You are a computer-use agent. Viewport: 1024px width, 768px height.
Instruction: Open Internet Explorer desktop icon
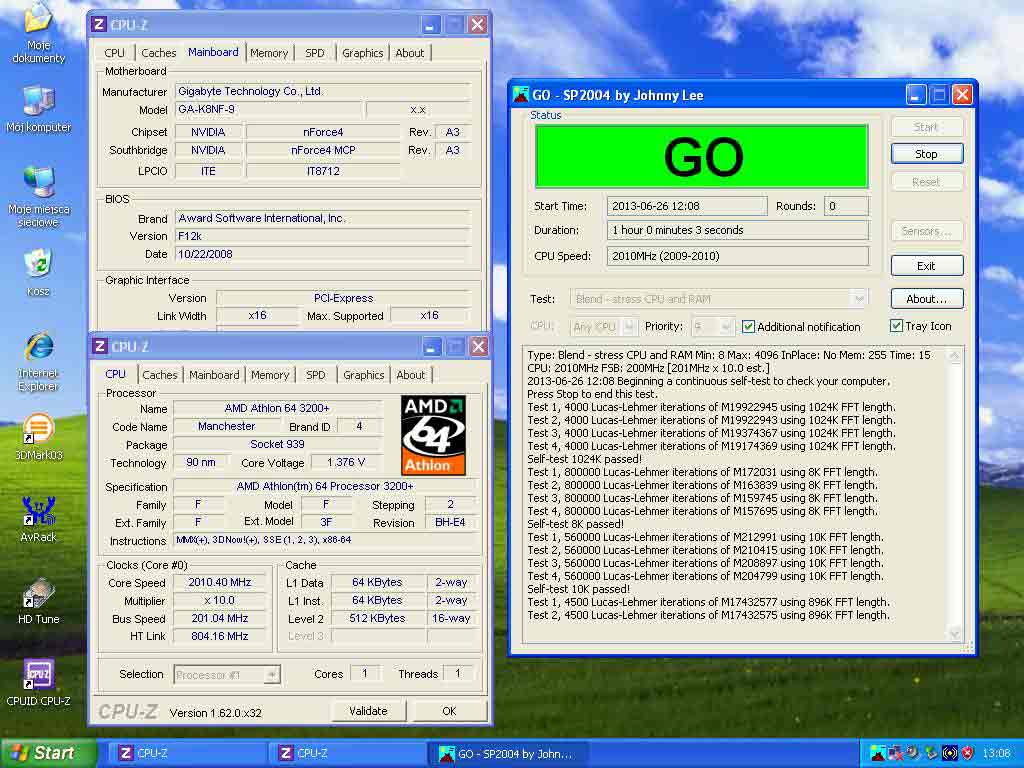click(38, 348)
